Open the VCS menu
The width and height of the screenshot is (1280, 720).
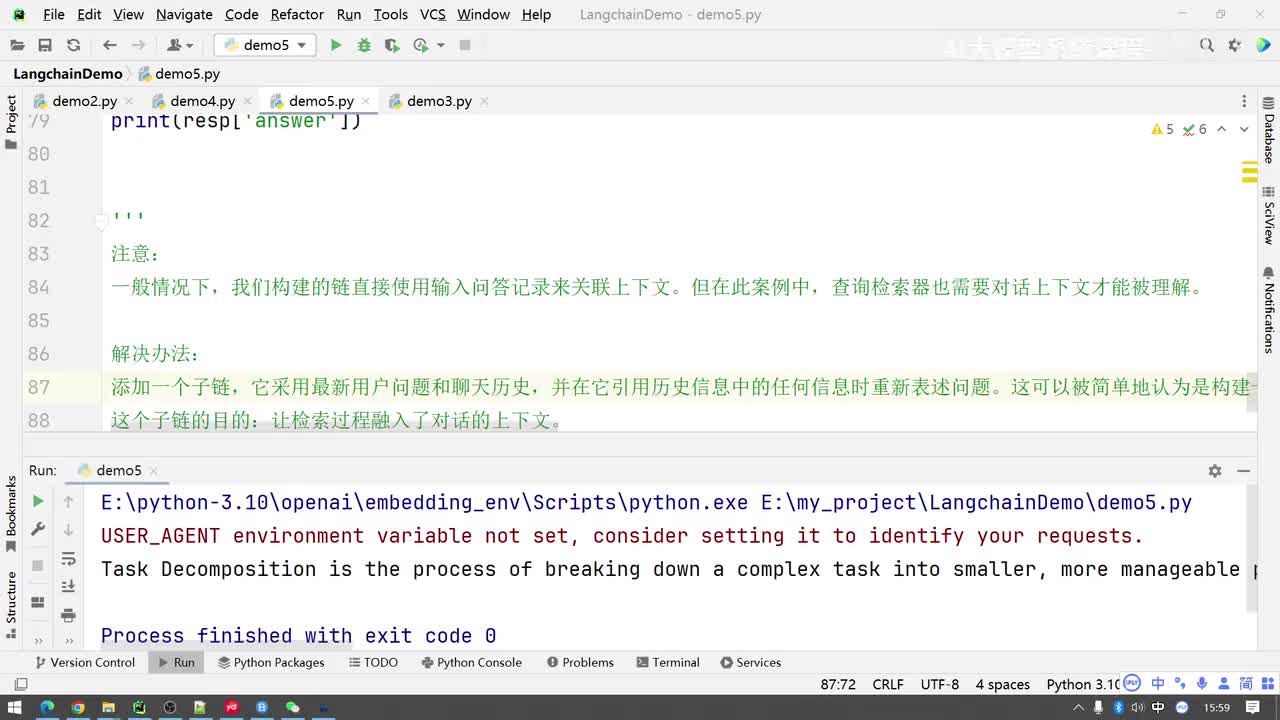pos(433,14)
